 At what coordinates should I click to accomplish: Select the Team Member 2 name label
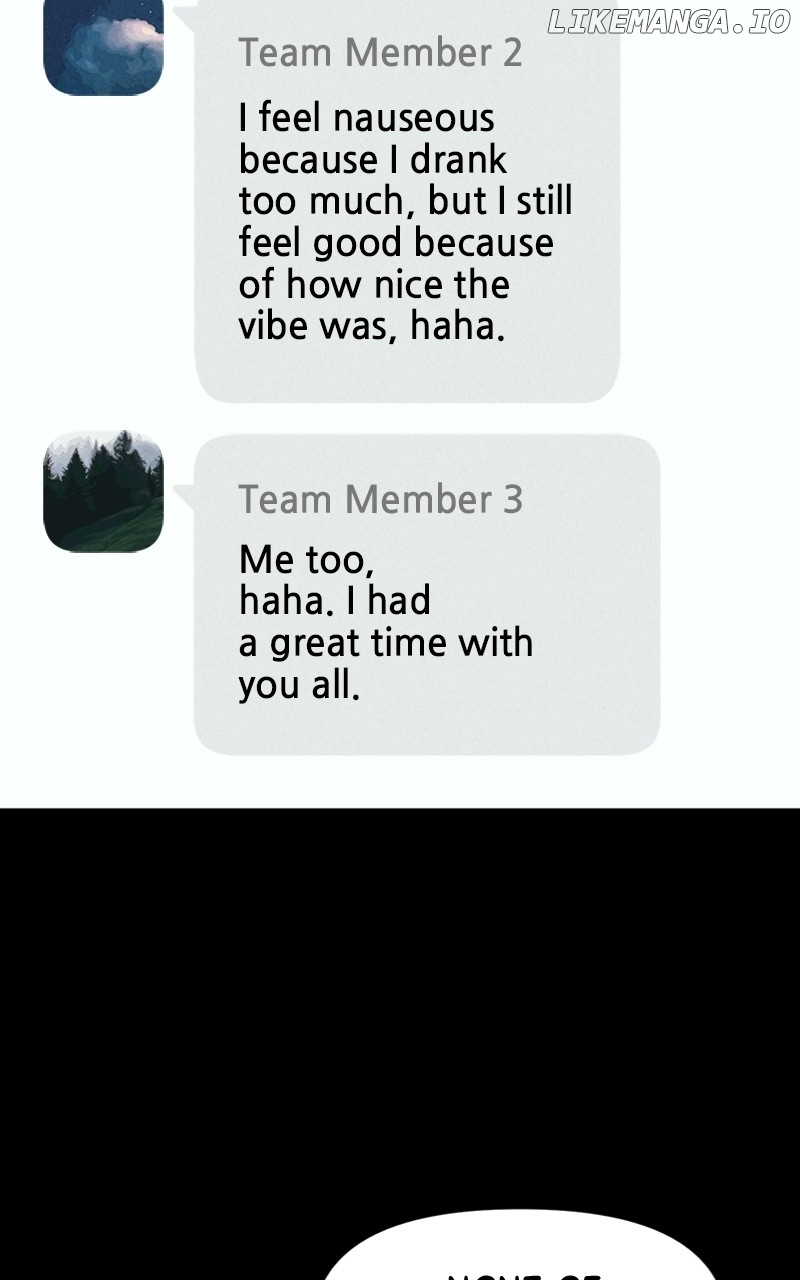[x=380, y=52]
